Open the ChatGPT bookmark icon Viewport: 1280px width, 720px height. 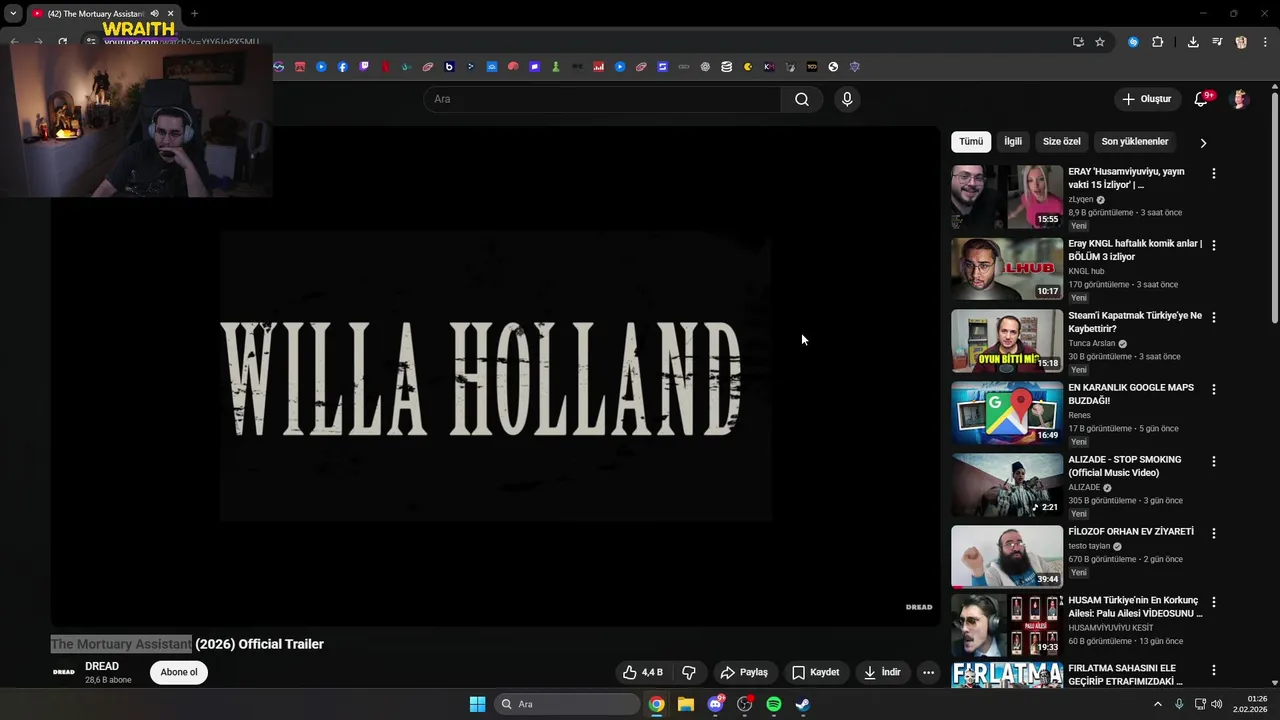705,67
